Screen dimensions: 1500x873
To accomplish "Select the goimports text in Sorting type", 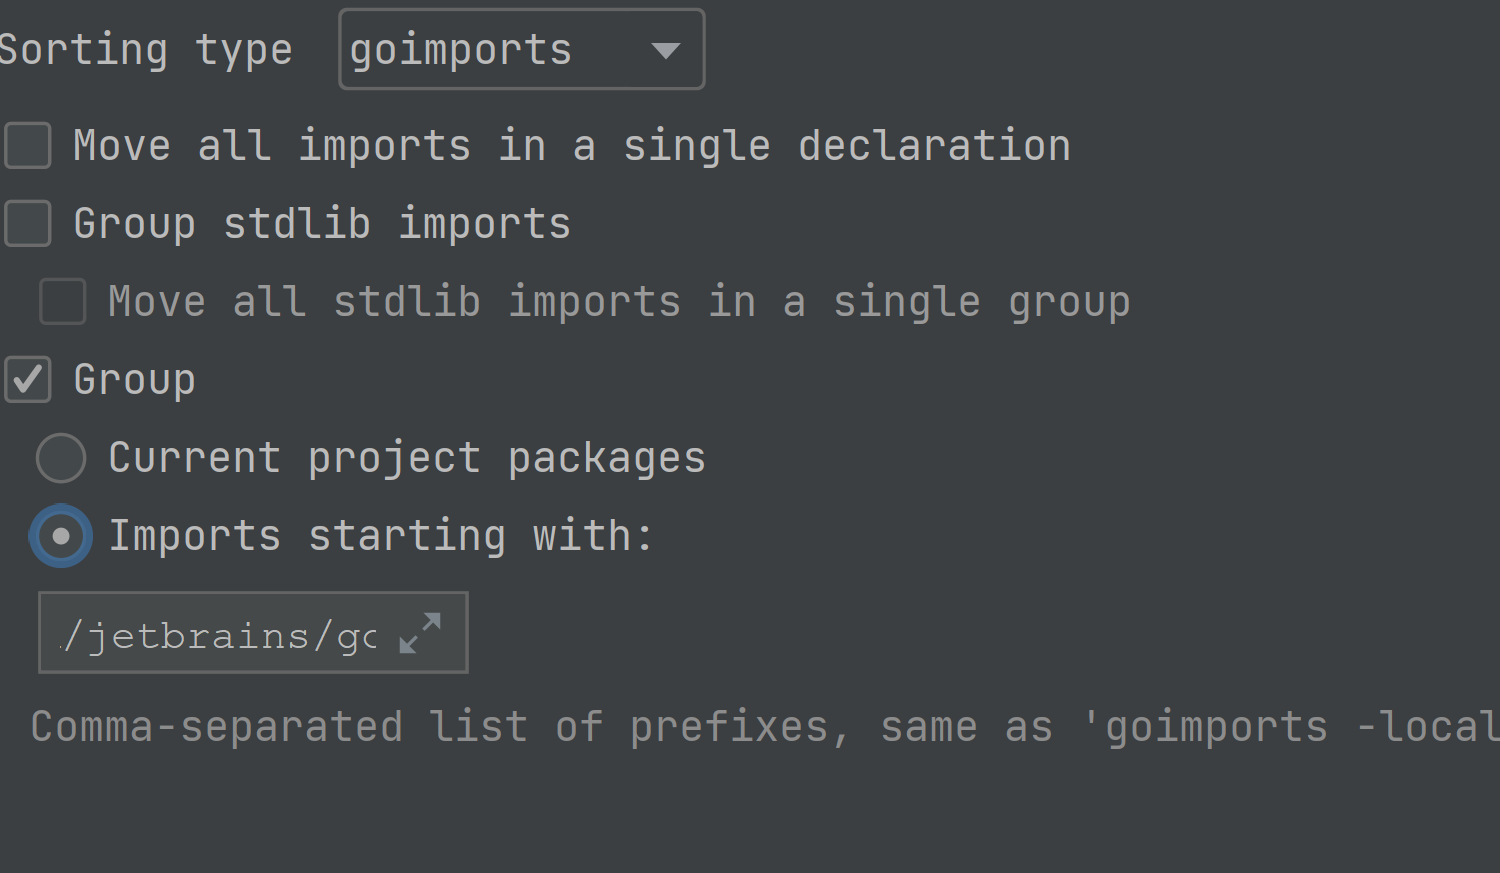I will pos(461,50).
